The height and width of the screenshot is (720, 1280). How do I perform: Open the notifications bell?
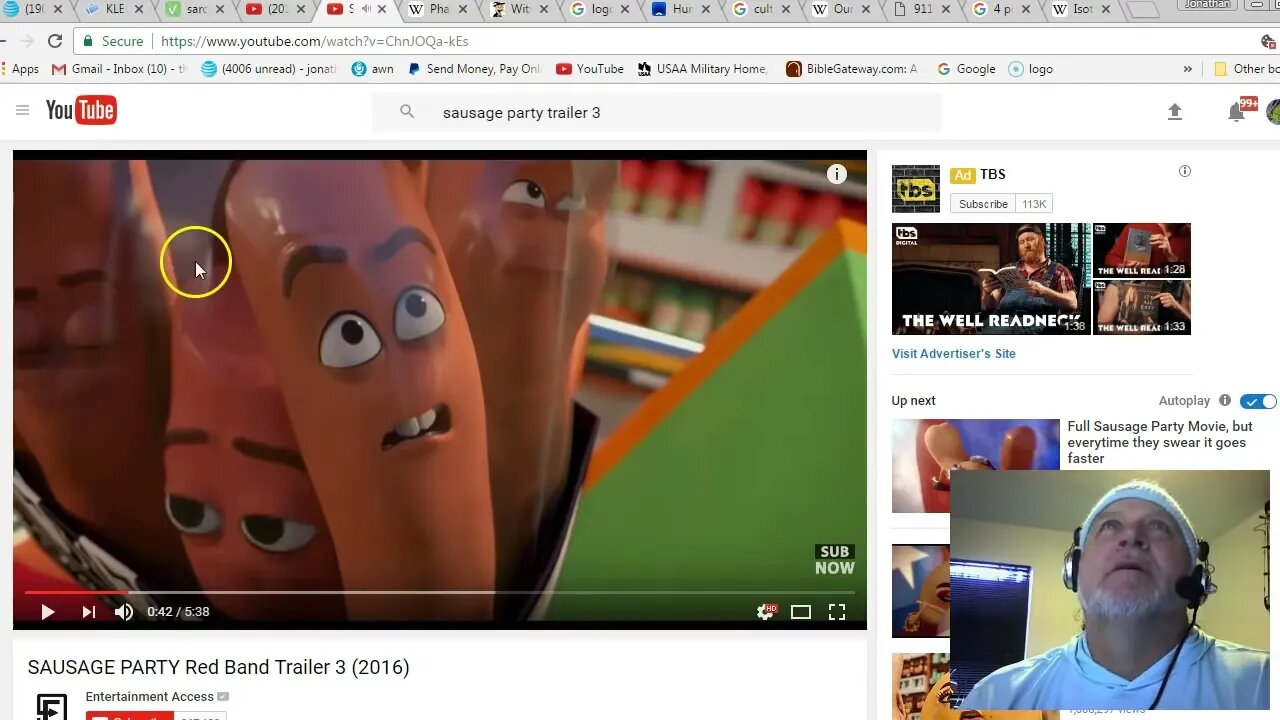1236,112
